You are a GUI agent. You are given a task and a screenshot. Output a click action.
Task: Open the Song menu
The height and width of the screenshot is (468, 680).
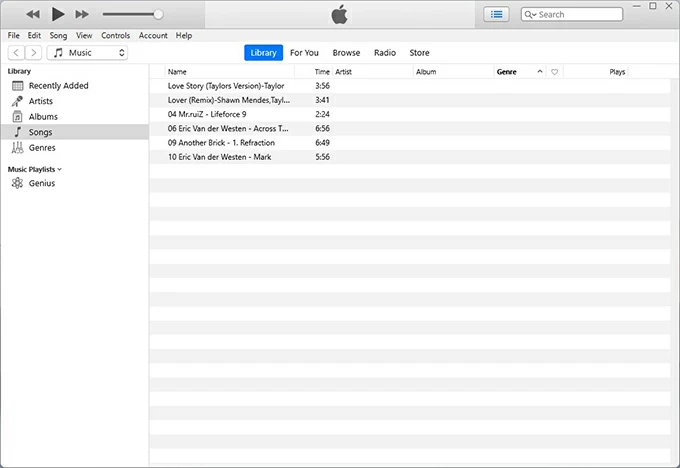pos(58,36)
